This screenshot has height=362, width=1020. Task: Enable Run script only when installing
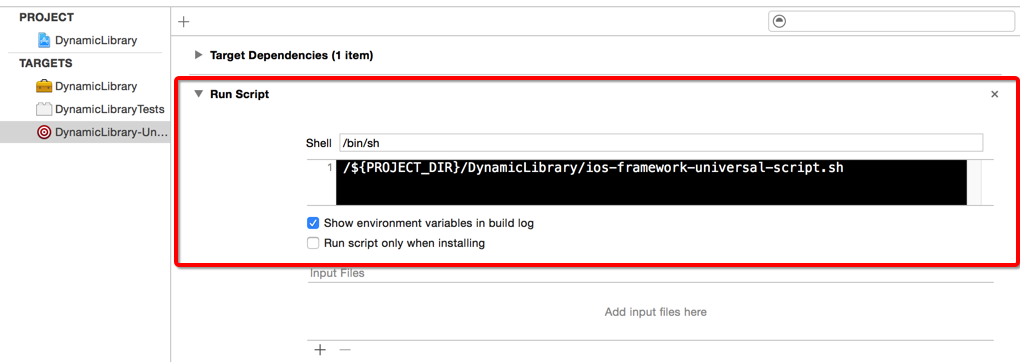click(314, 244)
